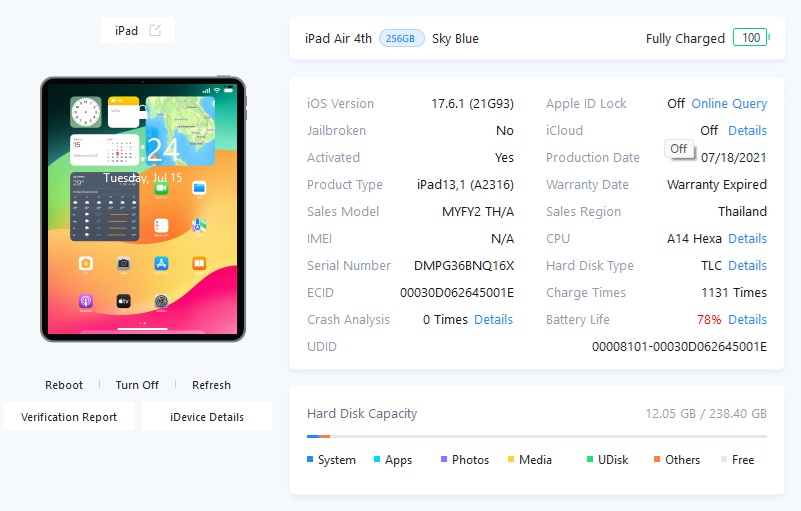Open Crash Analysis Details link
801x511 pixels.
point(493,320)
